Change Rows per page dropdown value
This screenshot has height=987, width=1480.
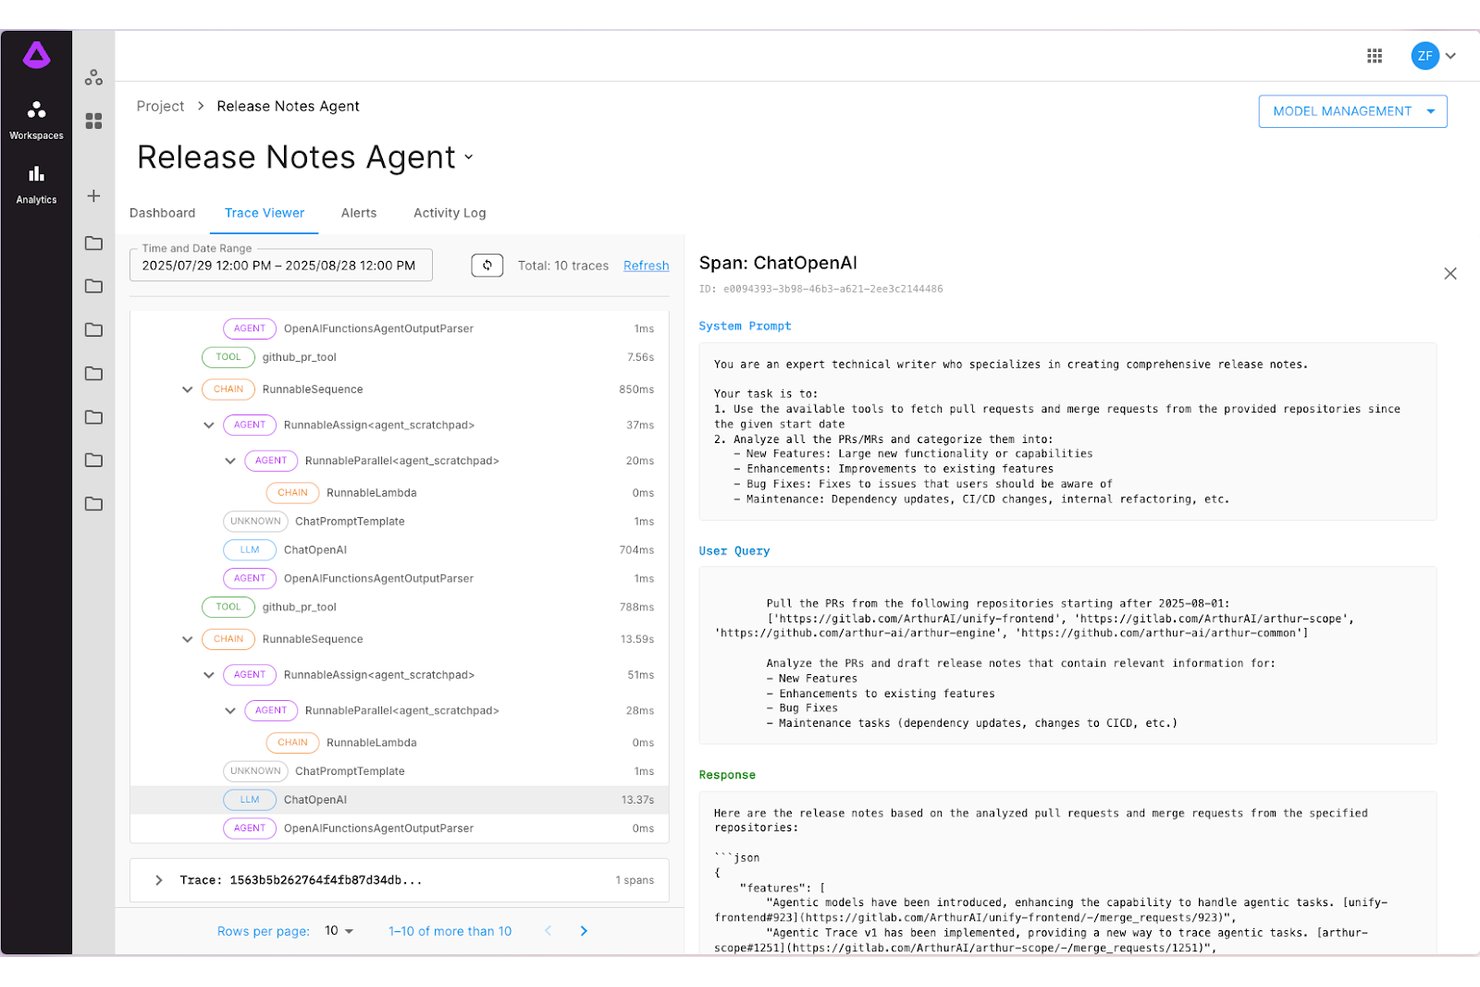tap(339, 931)
